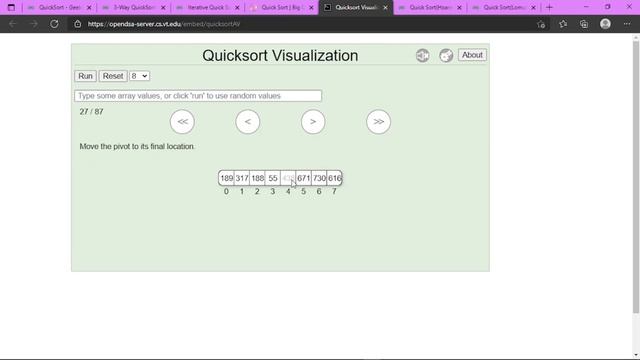Image resolution: width=640 pixels, height=360 pixels.
Task: Add this page to favorites
Action: (541, 24)
